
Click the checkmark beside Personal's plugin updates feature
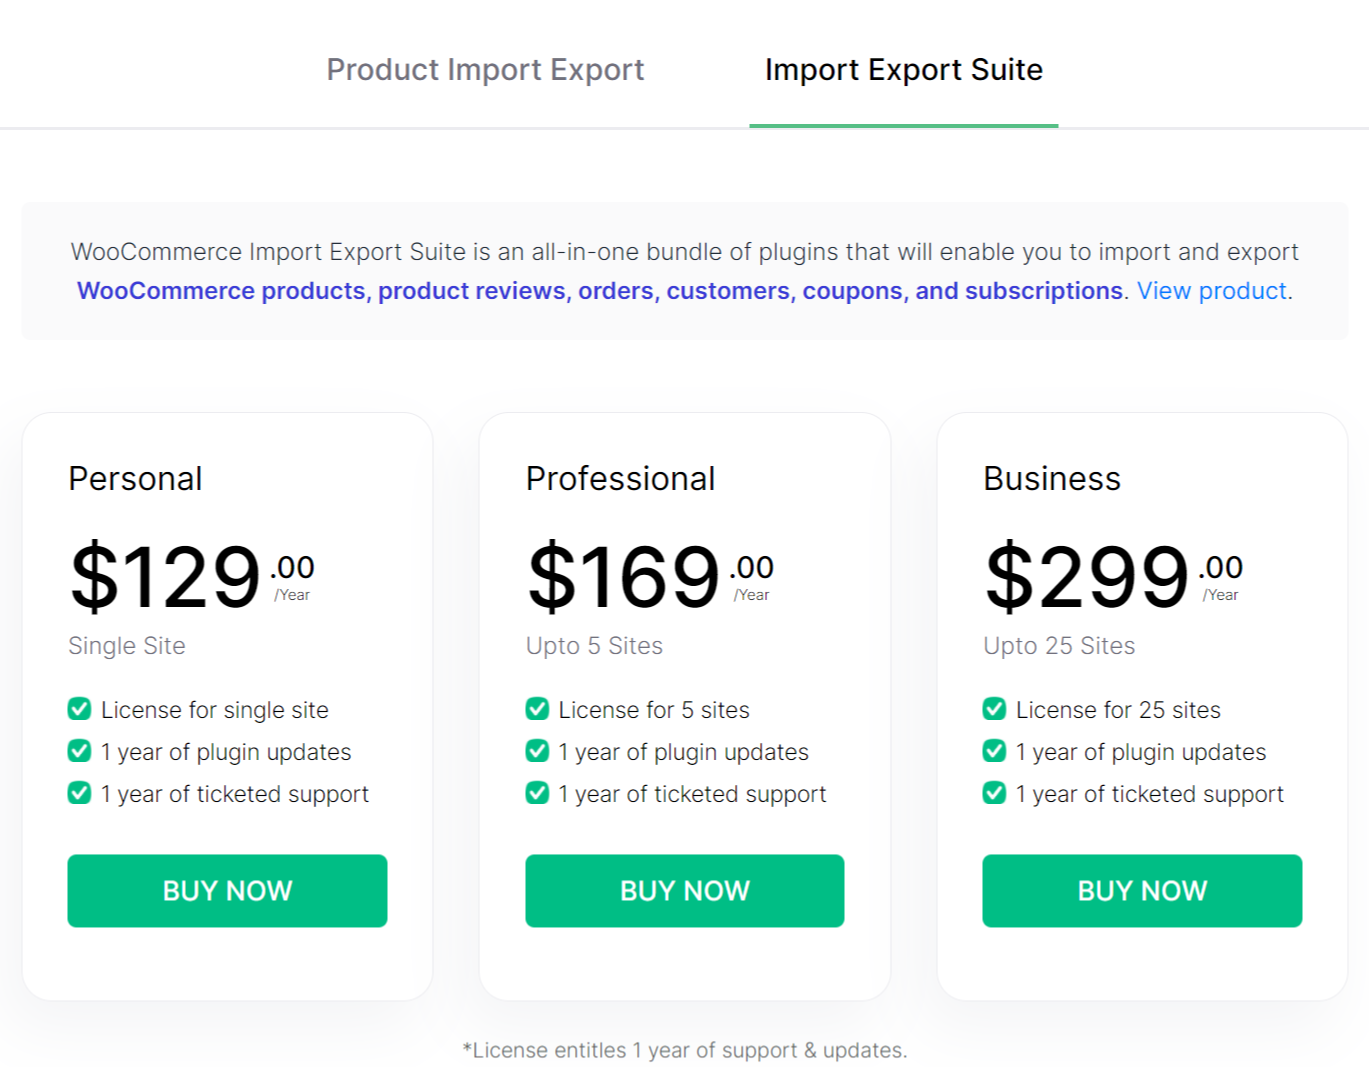click(80, 751)
